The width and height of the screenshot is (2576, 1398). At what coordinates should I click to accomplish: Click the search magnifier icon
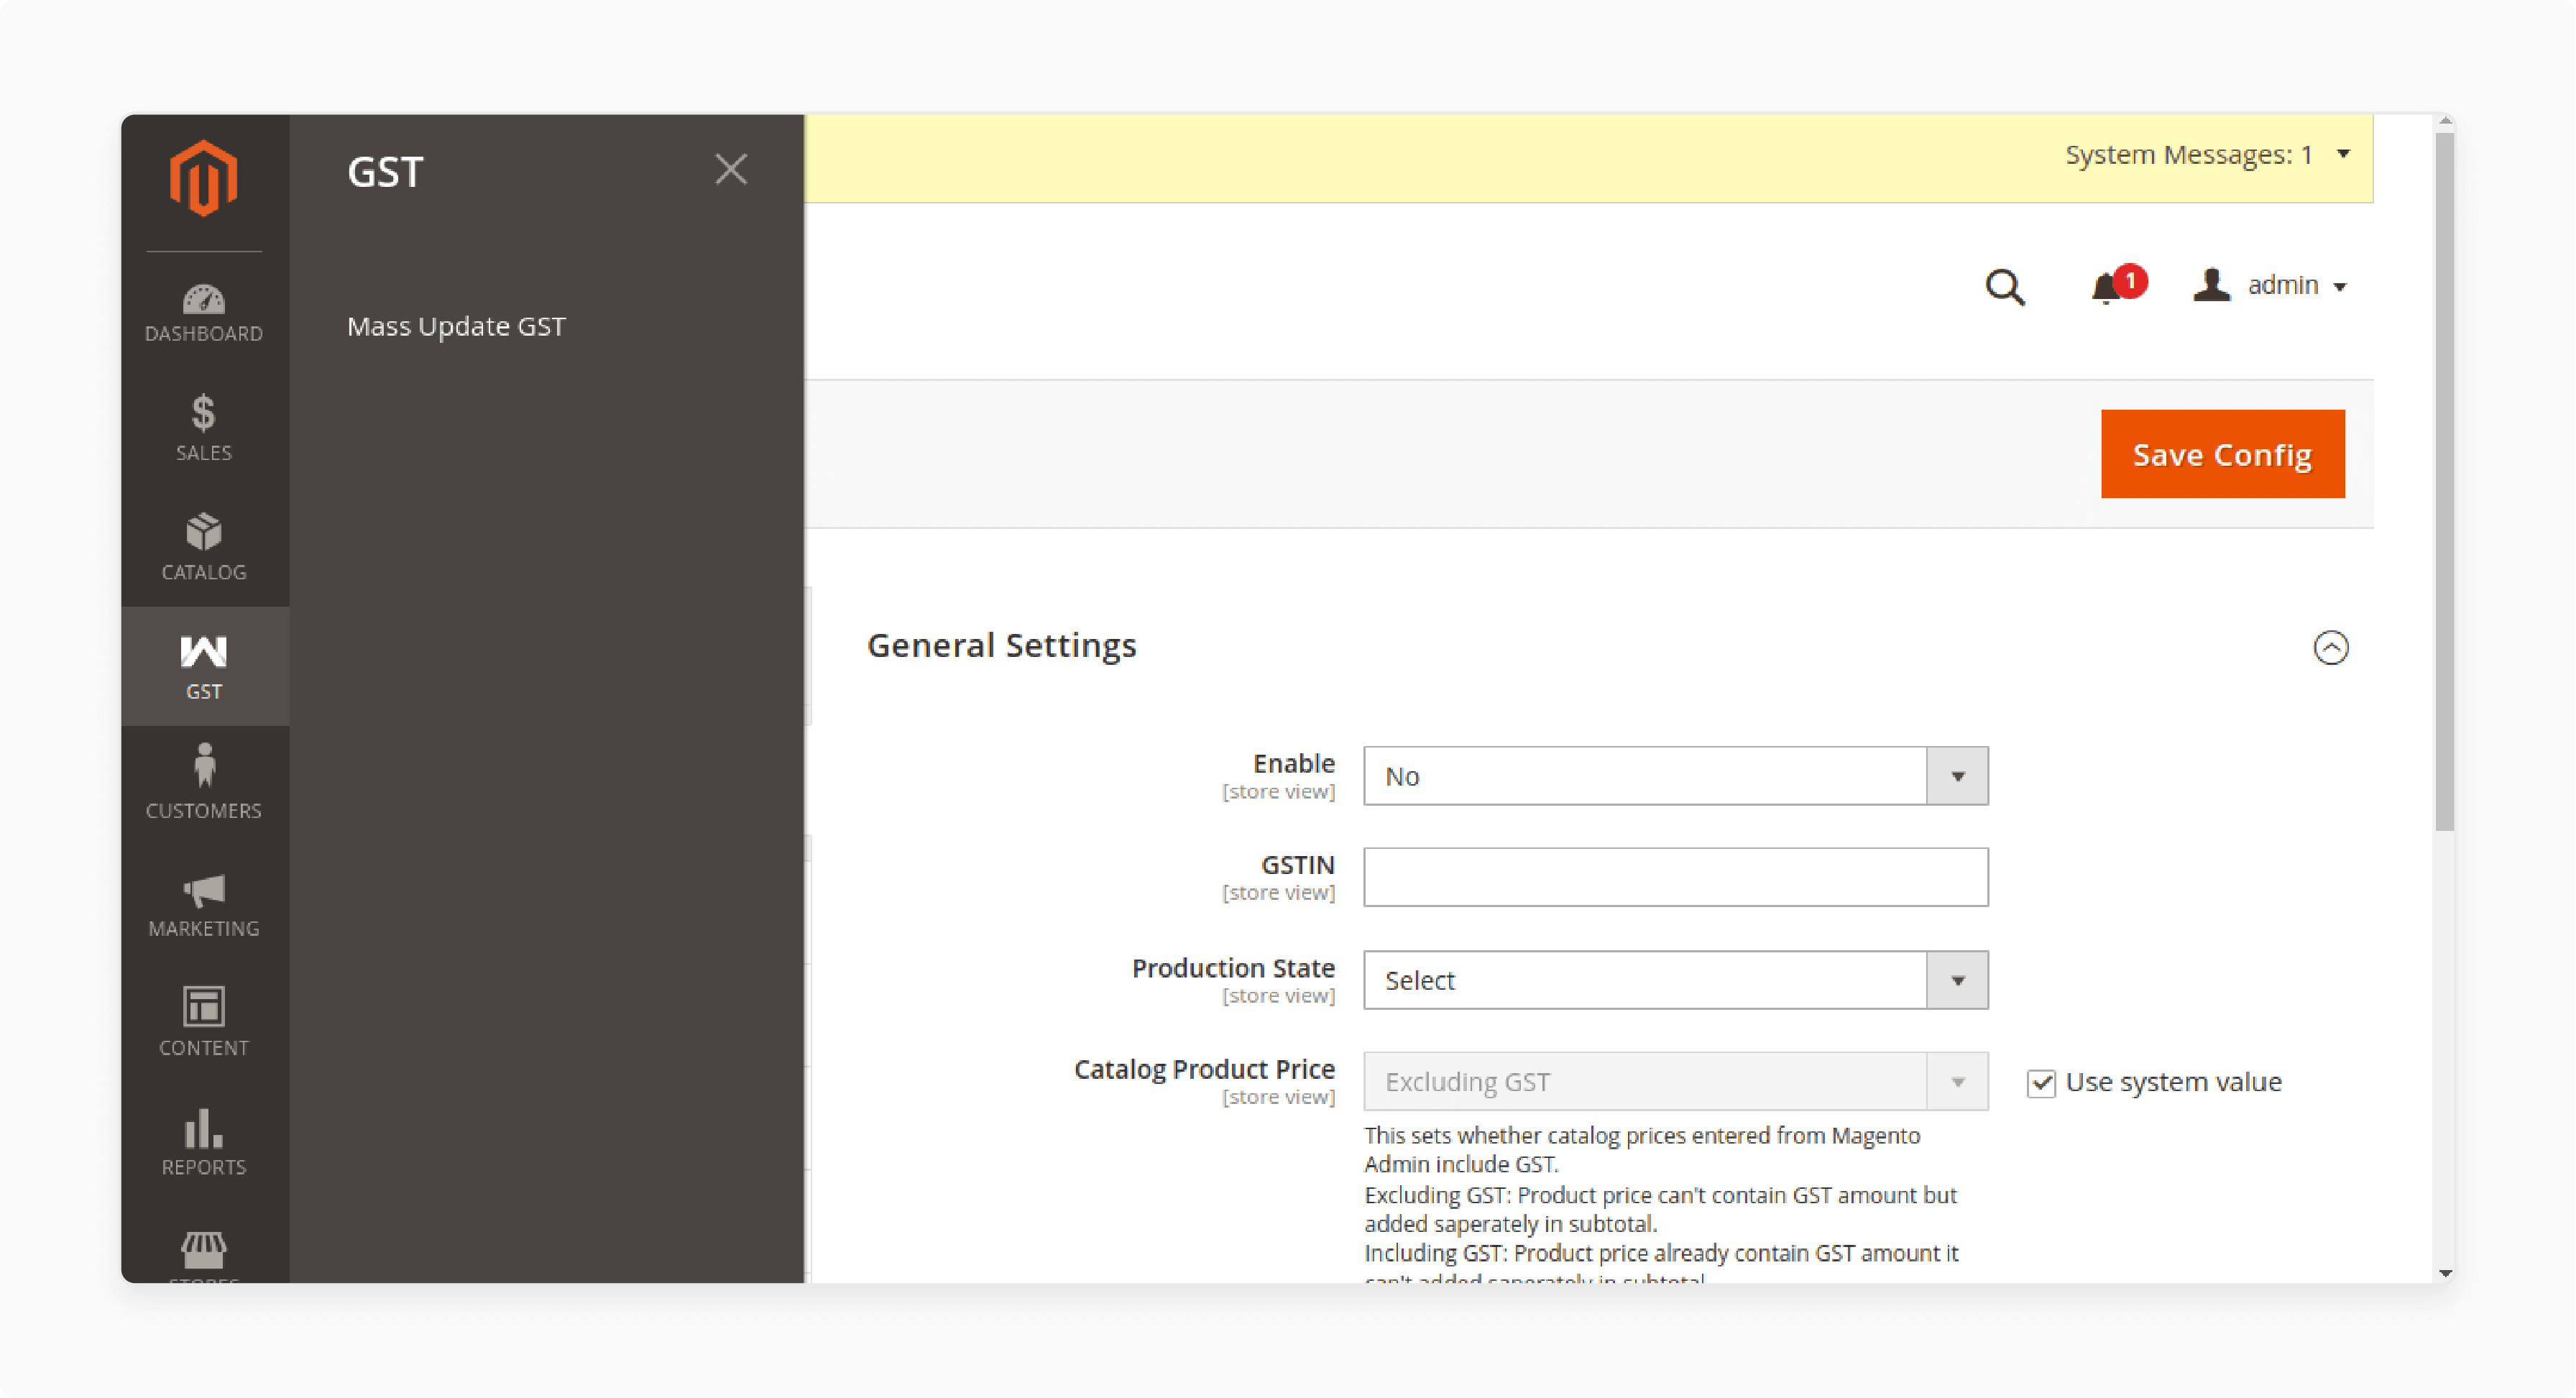pyautogui.click(x=2004, y=287)
